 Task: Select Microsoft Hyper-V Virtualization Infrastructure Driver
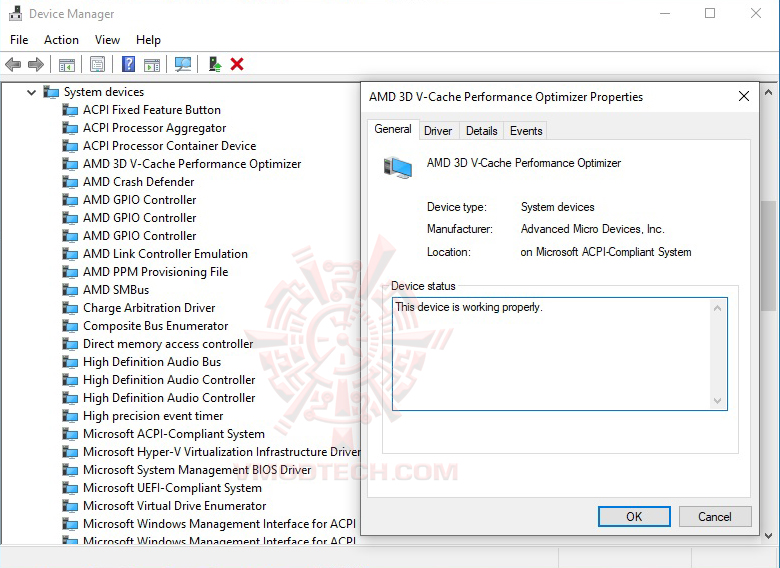221,452
